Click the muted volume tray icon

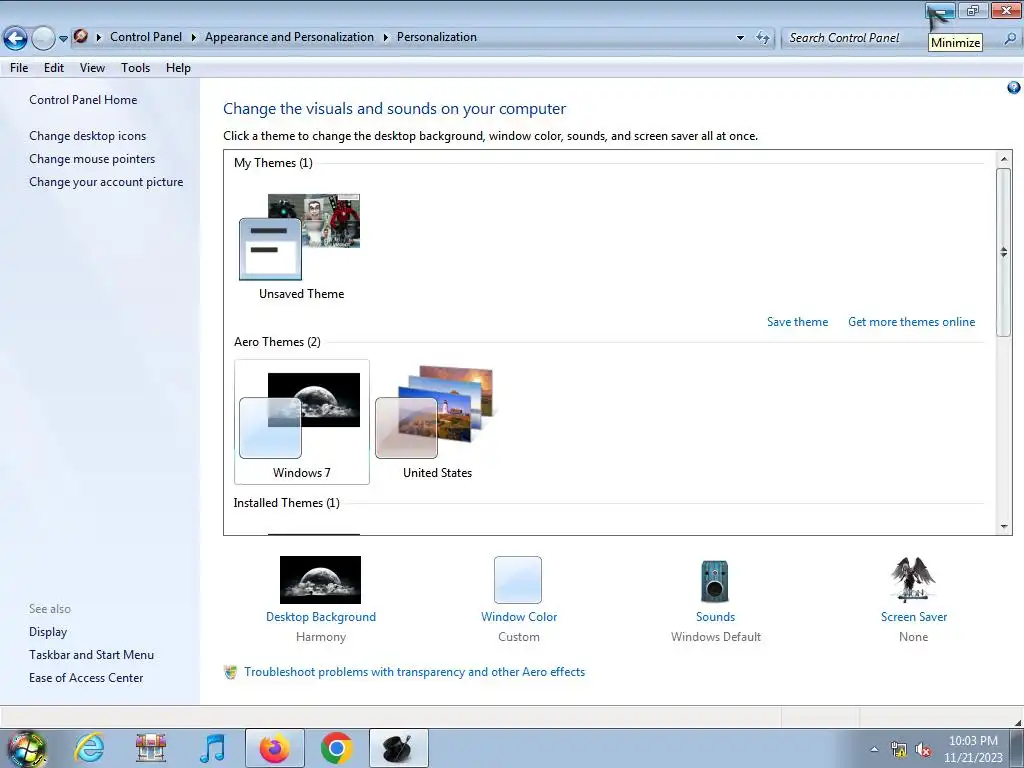pos(923,750)
